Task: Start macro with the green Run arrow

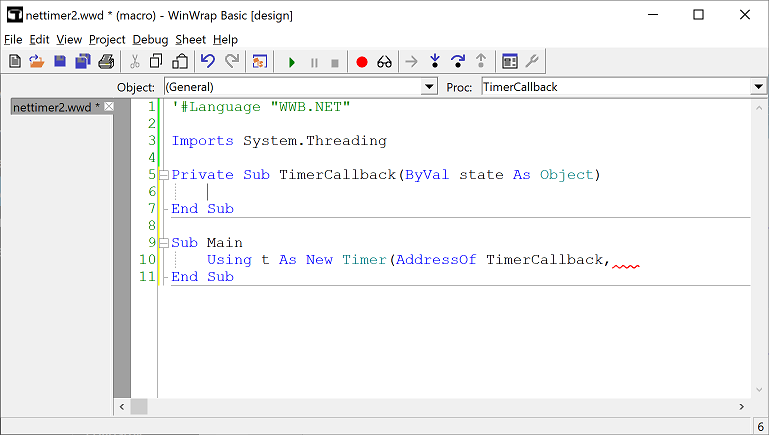Action: pos(292,62)
